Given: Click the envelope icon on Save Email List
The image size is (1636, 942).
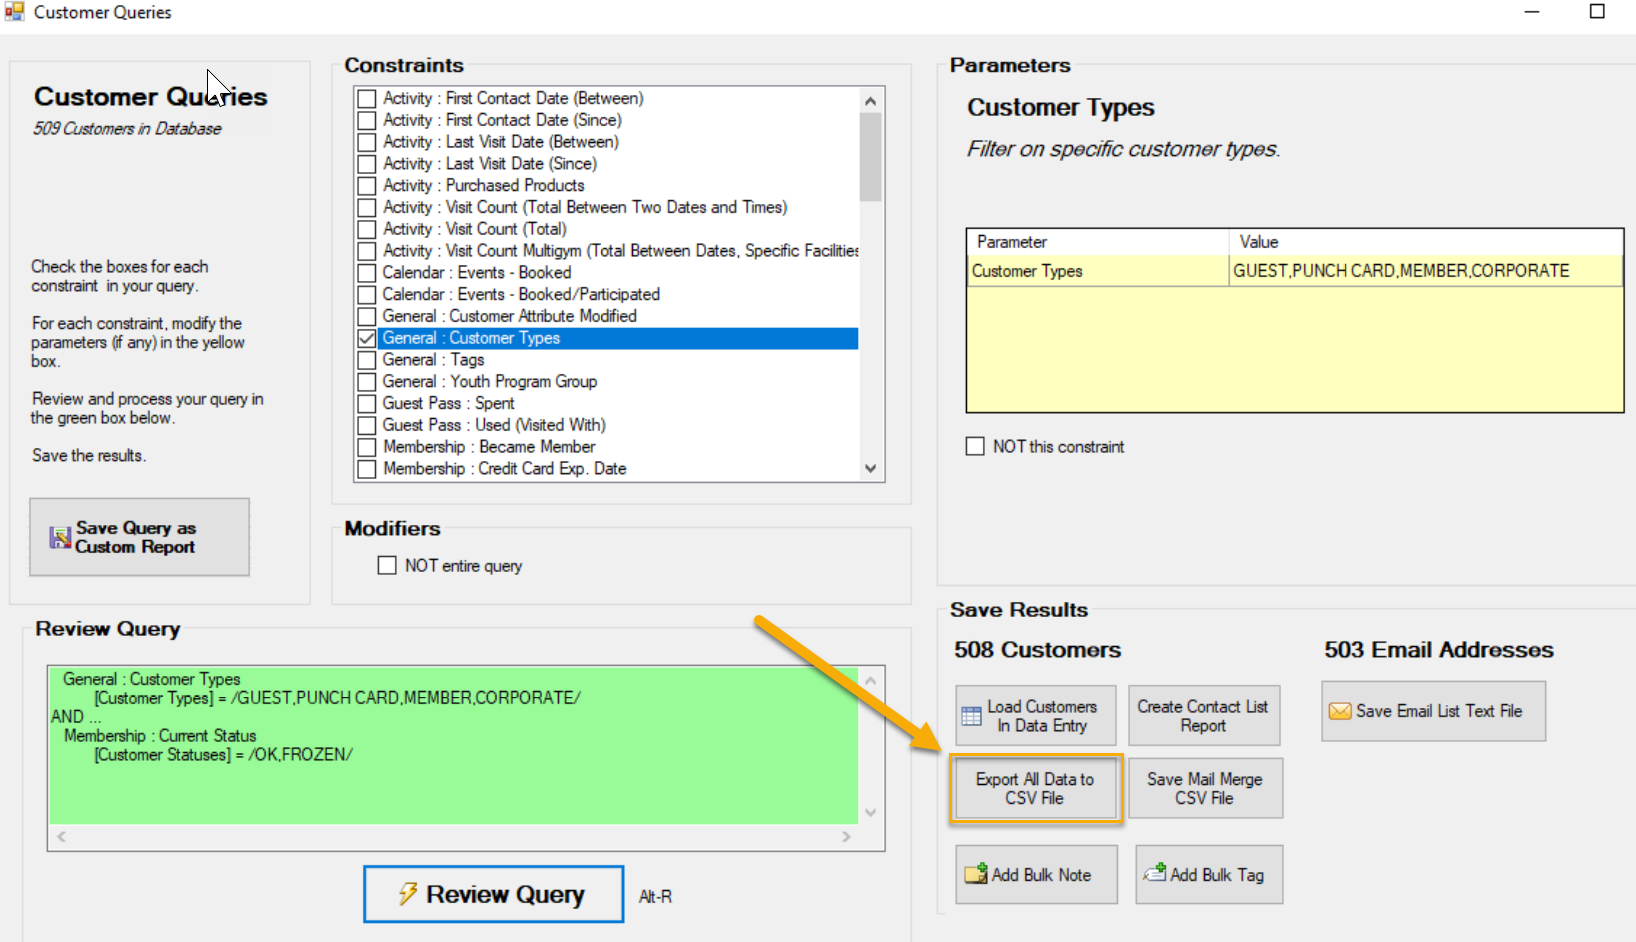Looking at the screenshot, I should click(x=1340, y=711).
